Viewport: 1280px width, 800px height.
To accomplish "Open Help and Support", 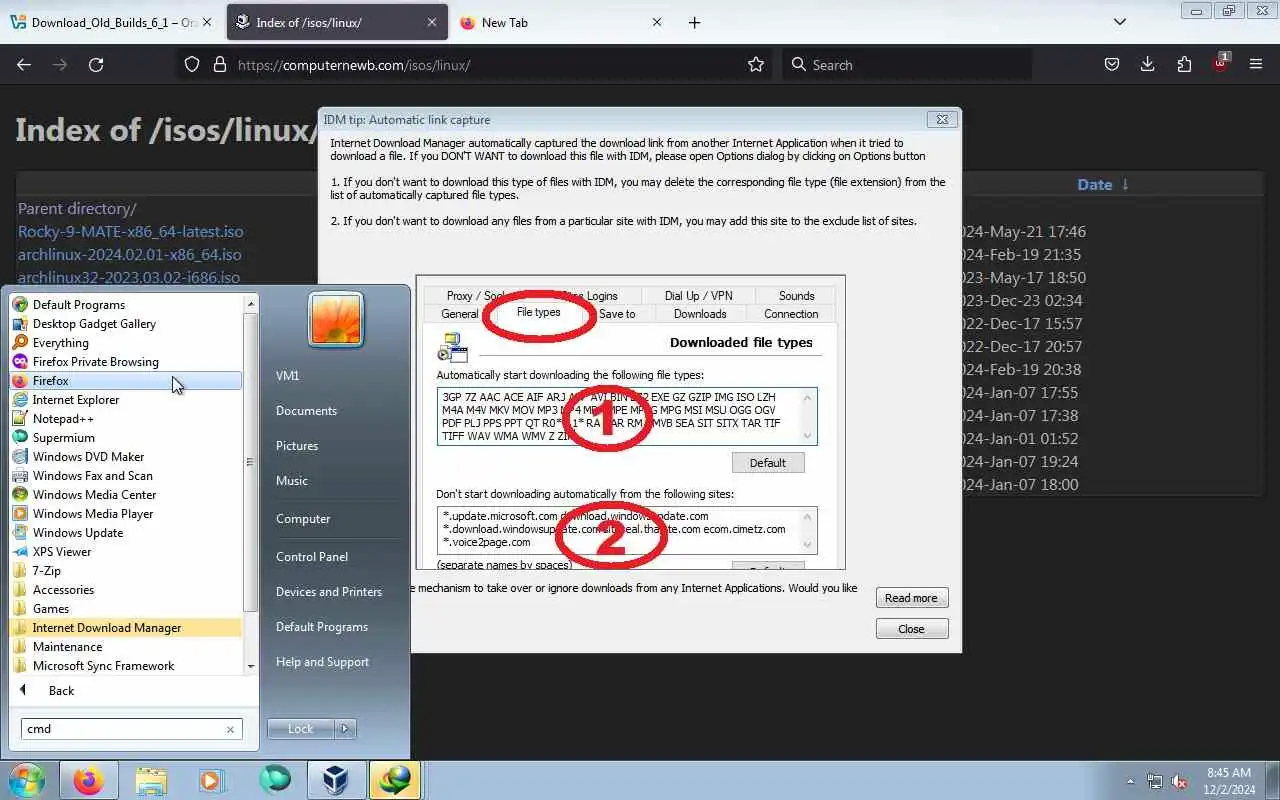I will point(322,662).
